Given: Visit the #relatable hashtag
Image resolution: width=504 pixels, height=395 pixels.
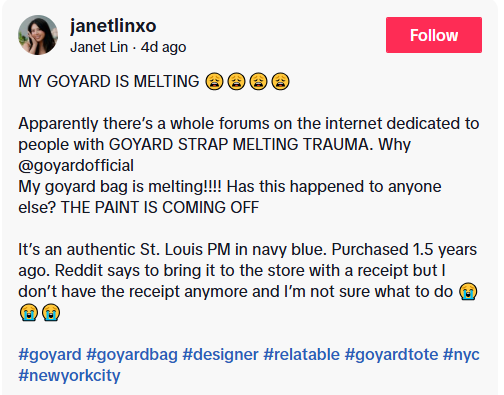Looking at the screenshot, I should (302, 354).
